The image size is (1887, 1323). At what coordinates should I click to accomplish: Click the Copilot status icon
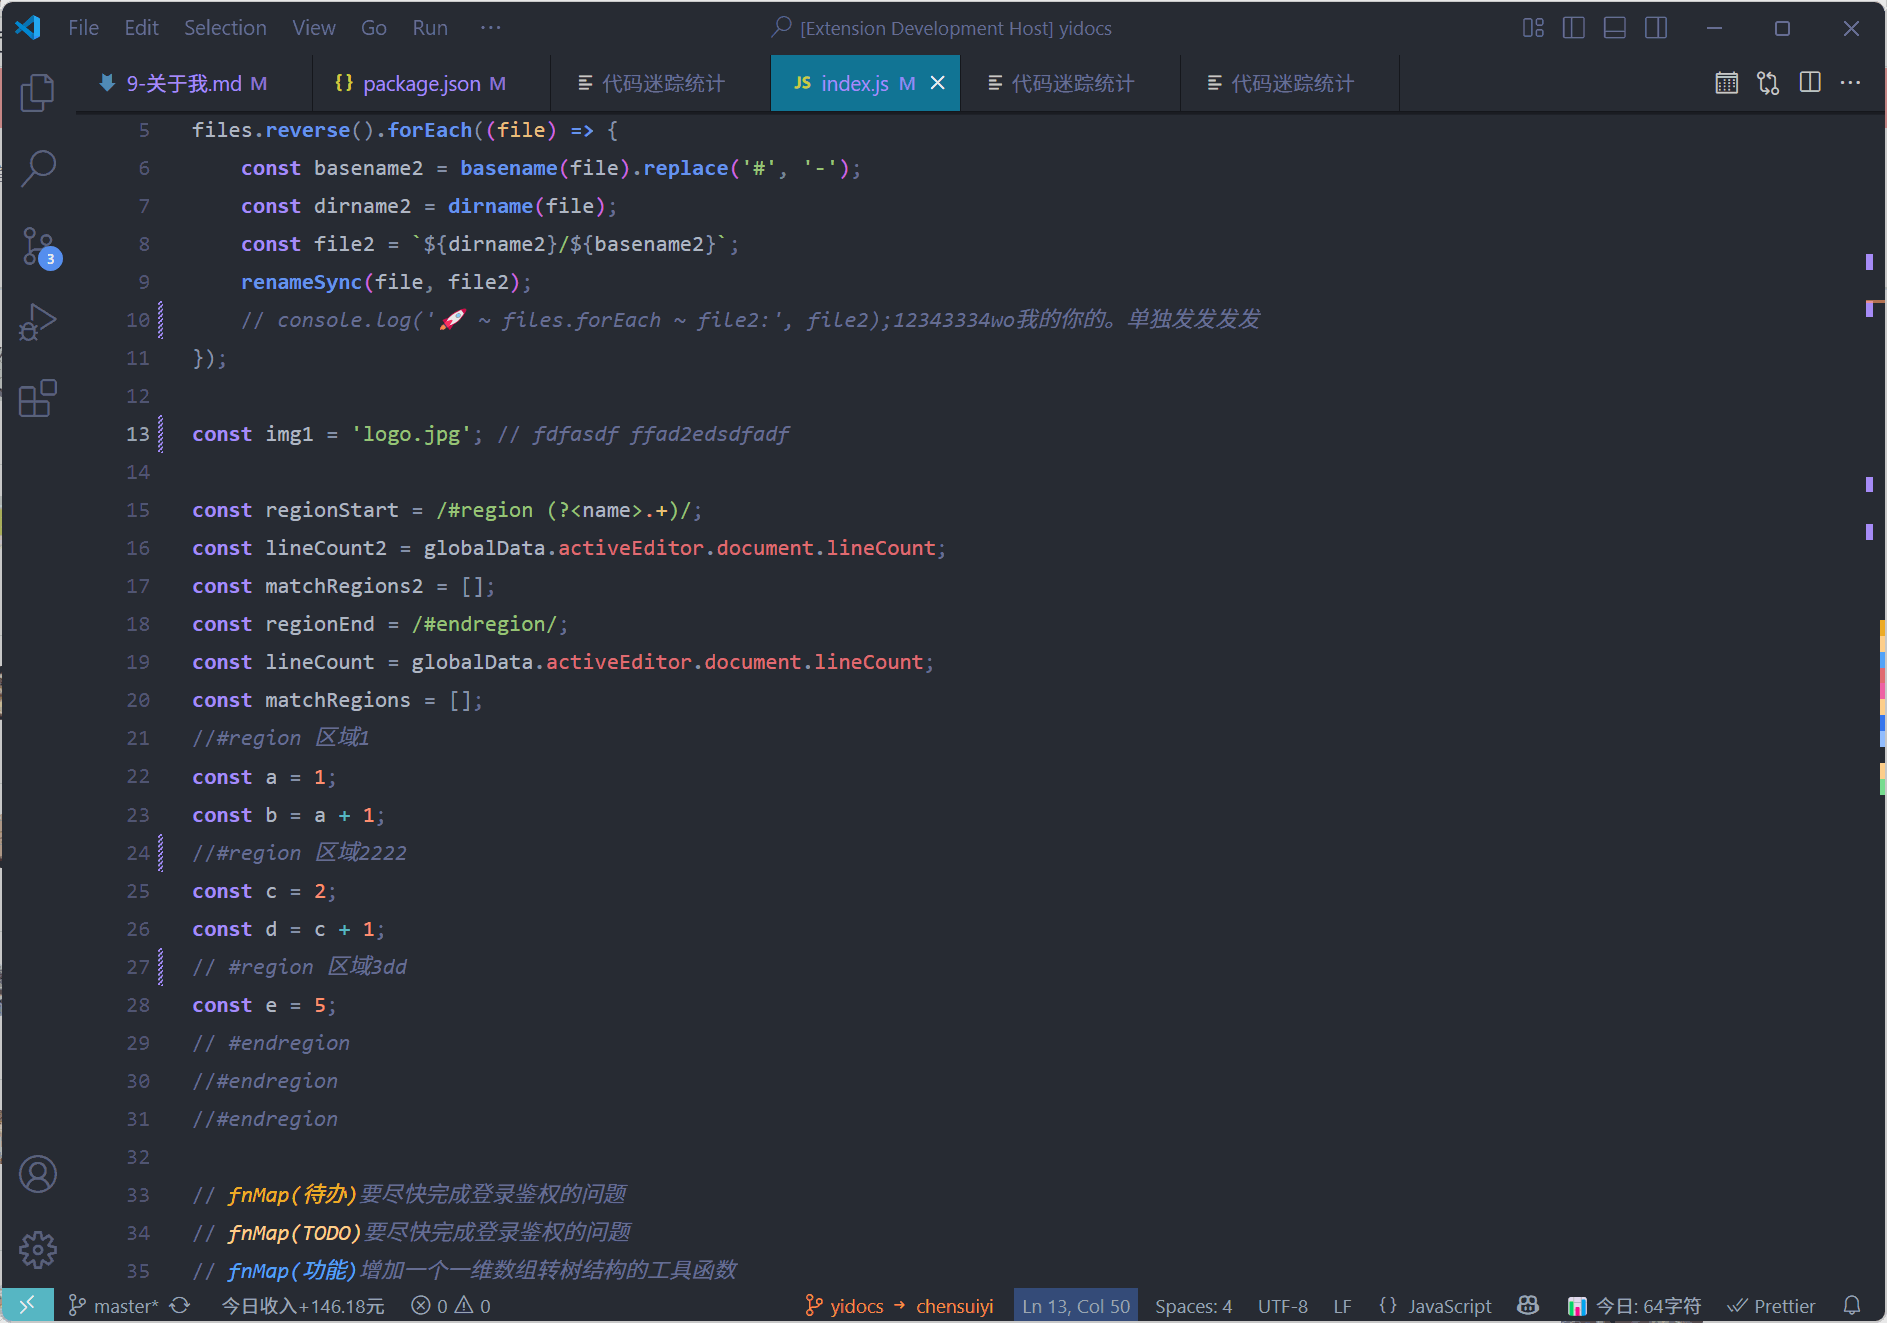1528,1306
